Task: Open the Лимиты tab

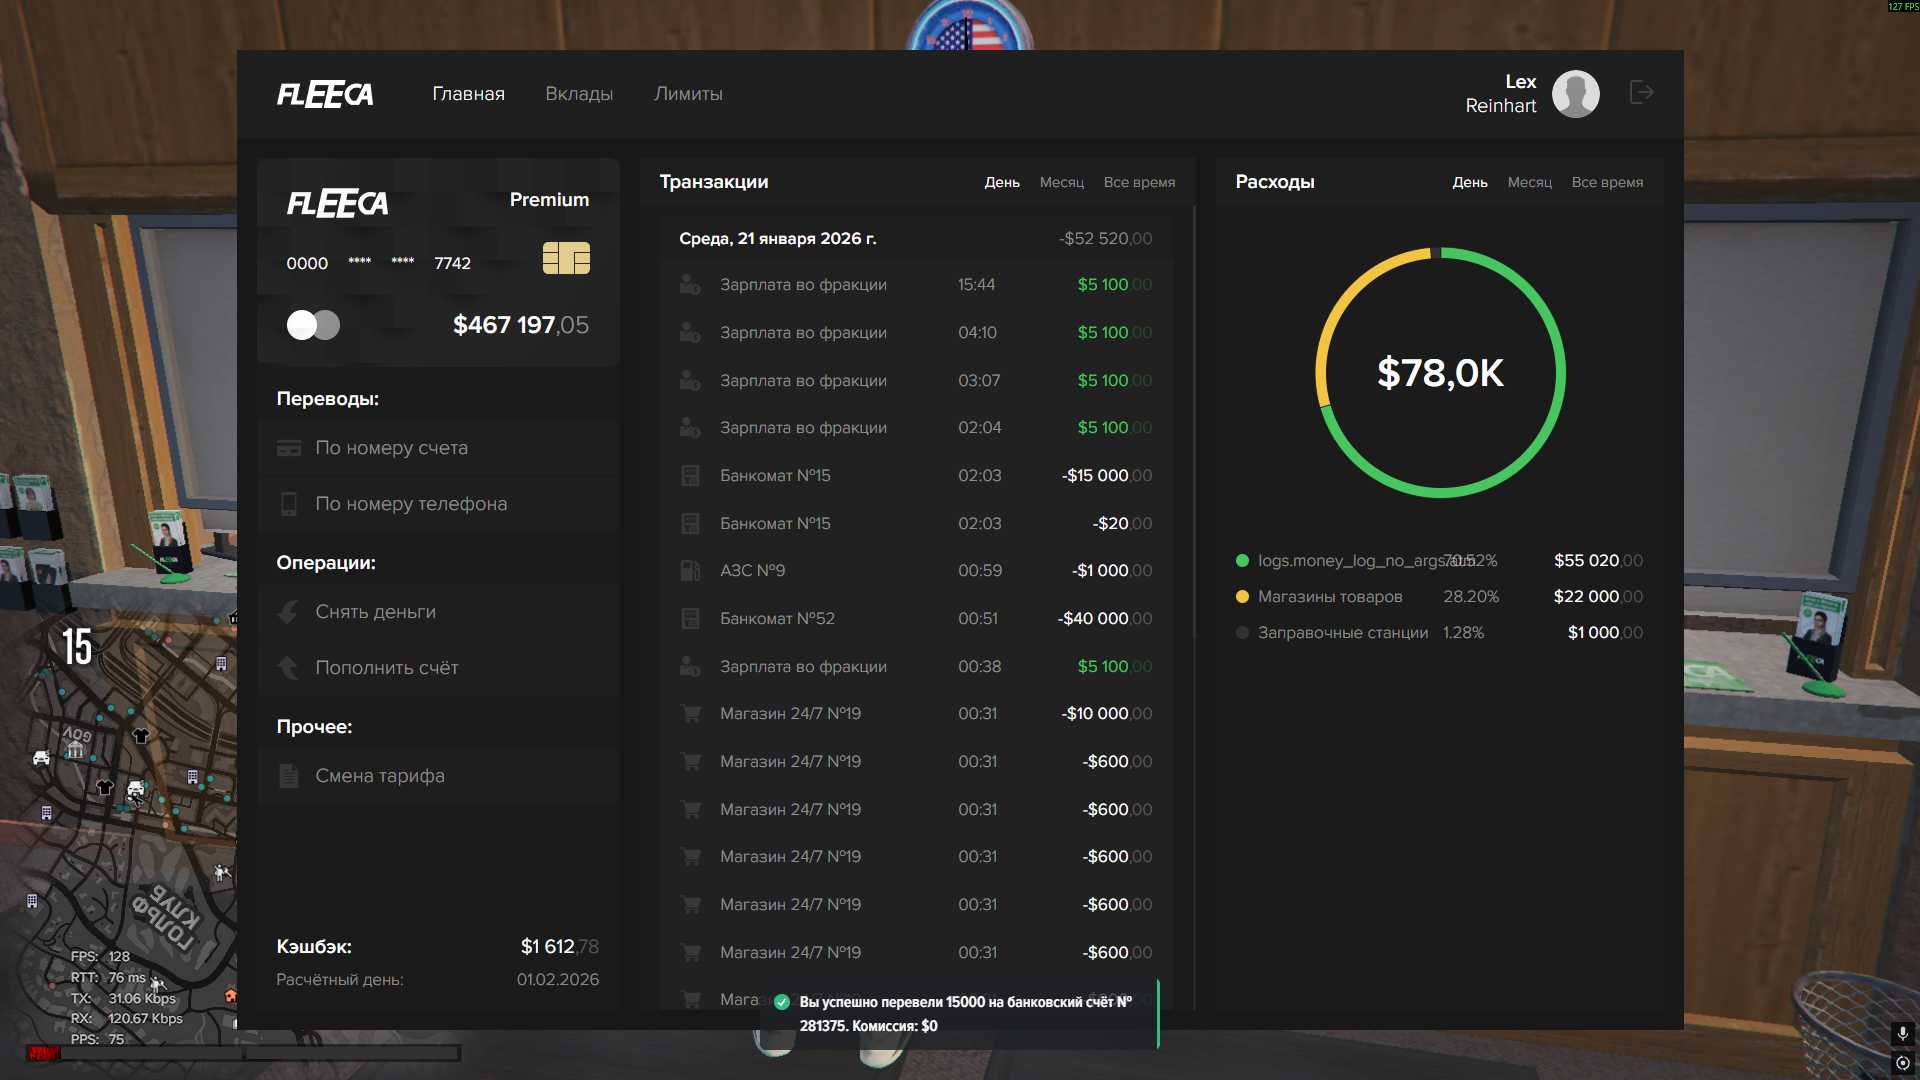Action: point(688,94)
